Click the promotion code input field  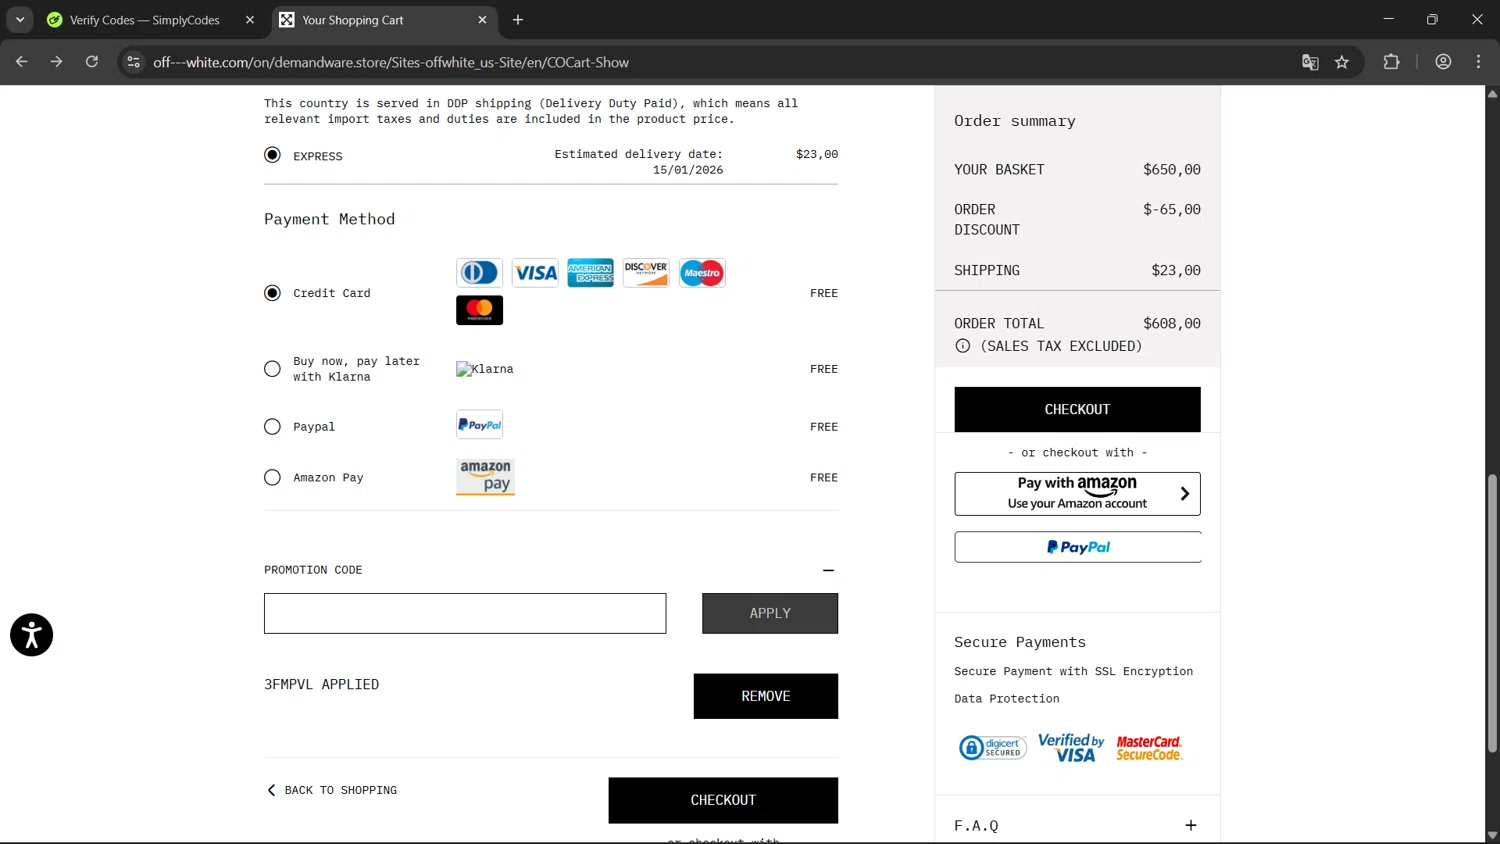(x=465, y=613)
